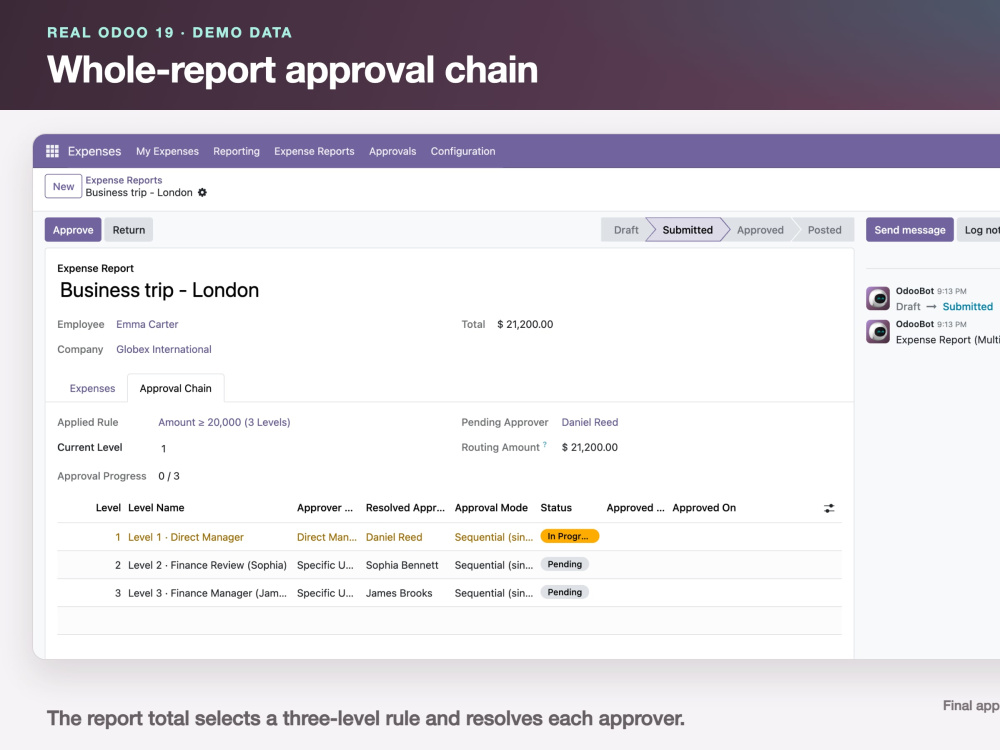
Task: Select the Submitted status stage
Action: pyautogui.click(x=688, y=230)
